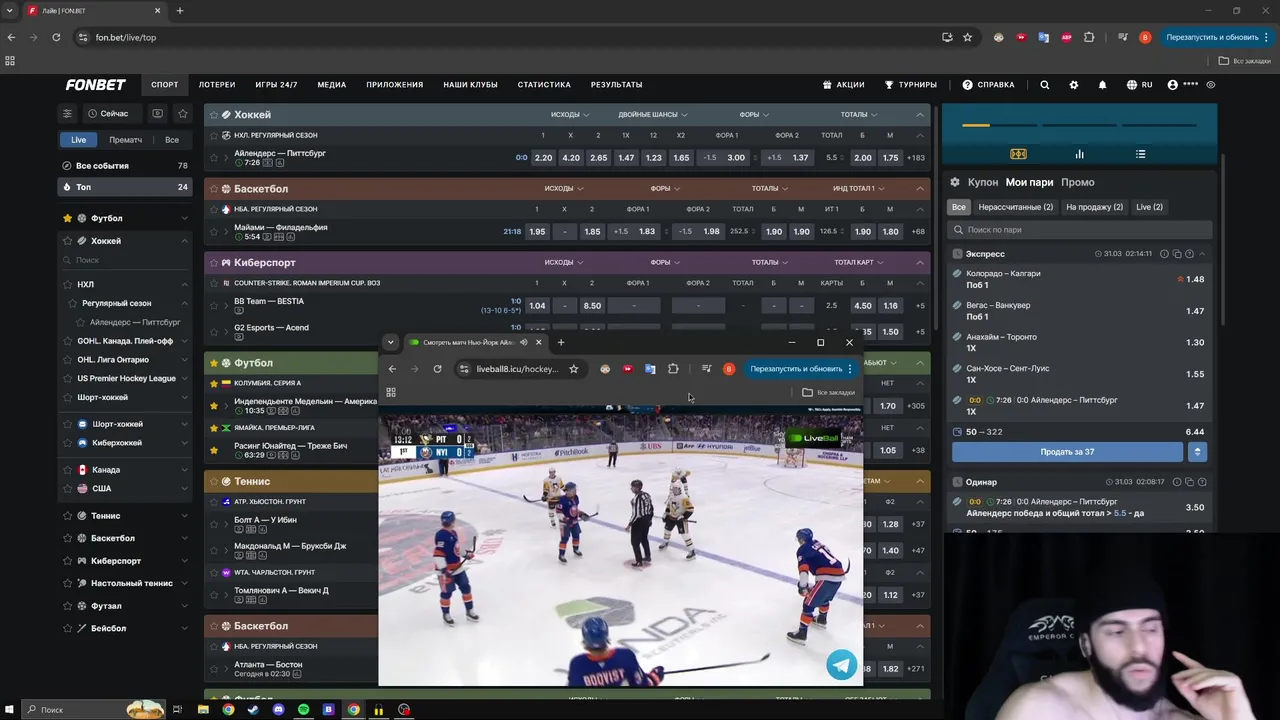Switch to the Прематч tab

pyautogui.click(x=126, y=140)
